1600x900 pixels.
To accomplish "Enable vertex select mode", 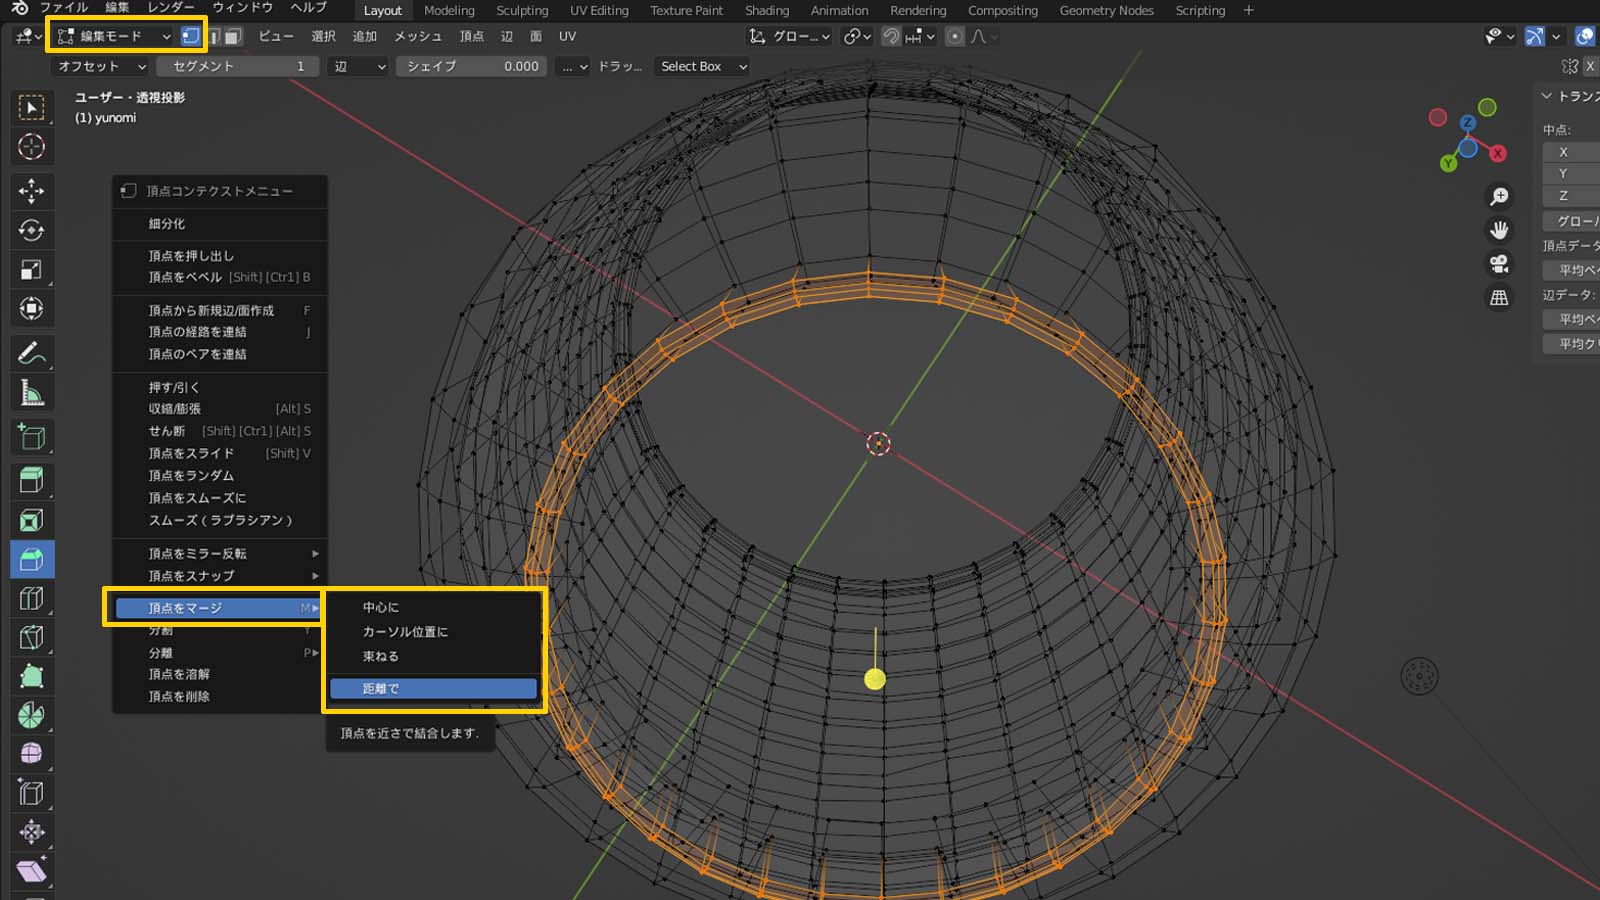I will click(x=190, y=36).
